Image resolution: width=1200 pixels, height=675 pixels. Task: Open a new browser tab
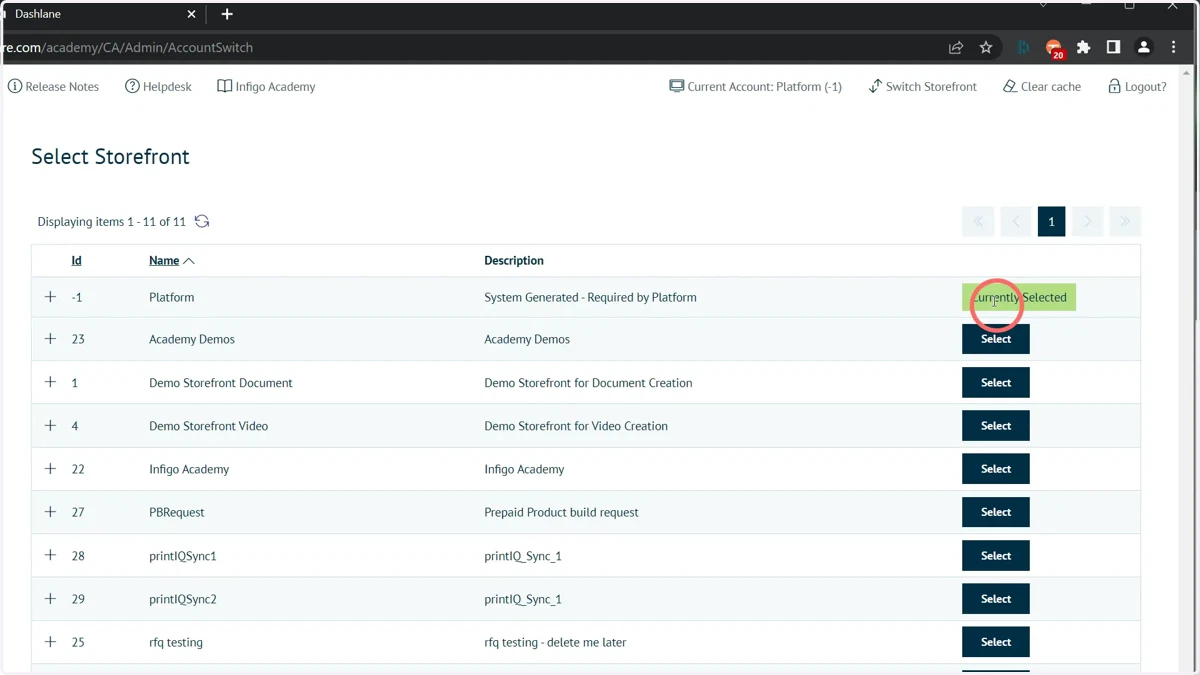tap(227, 14)
